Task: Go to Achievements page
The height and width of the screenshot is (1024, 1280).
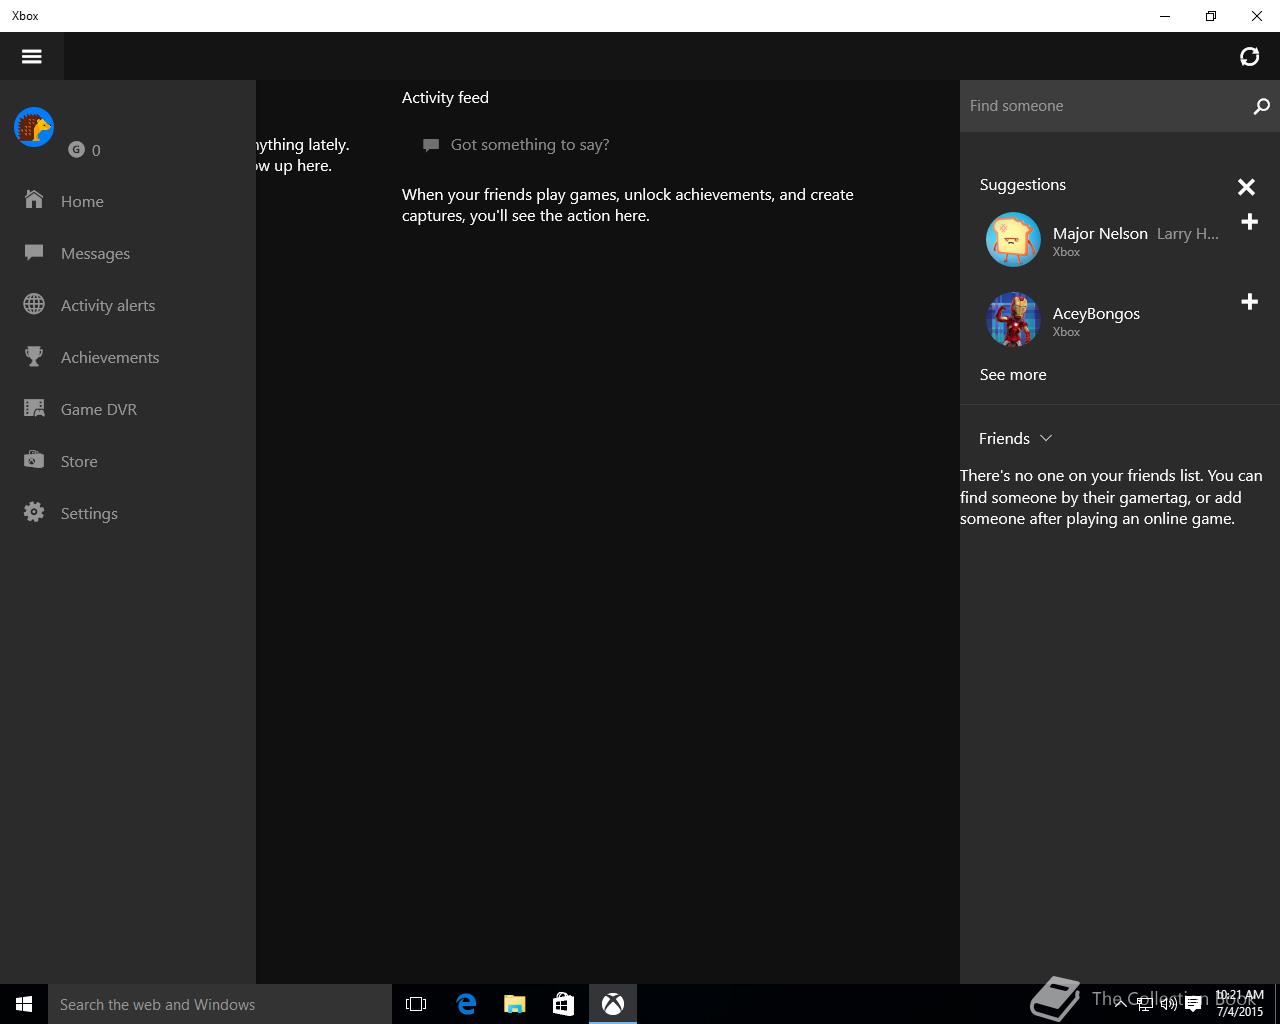Action: (x=128, y=357)
